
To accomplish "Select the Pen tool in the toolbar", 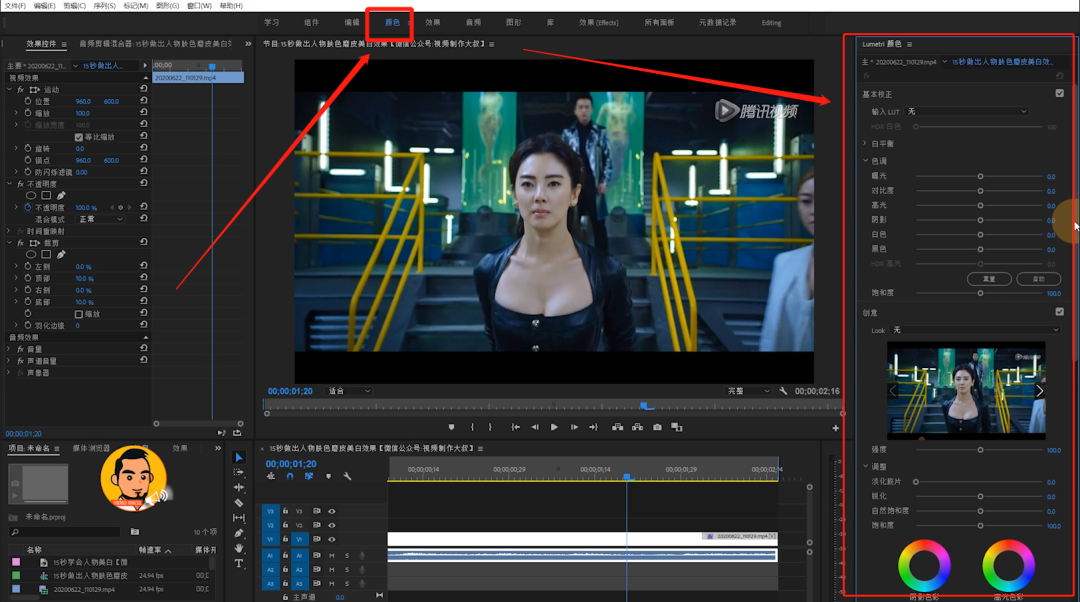I will point(239,533).
